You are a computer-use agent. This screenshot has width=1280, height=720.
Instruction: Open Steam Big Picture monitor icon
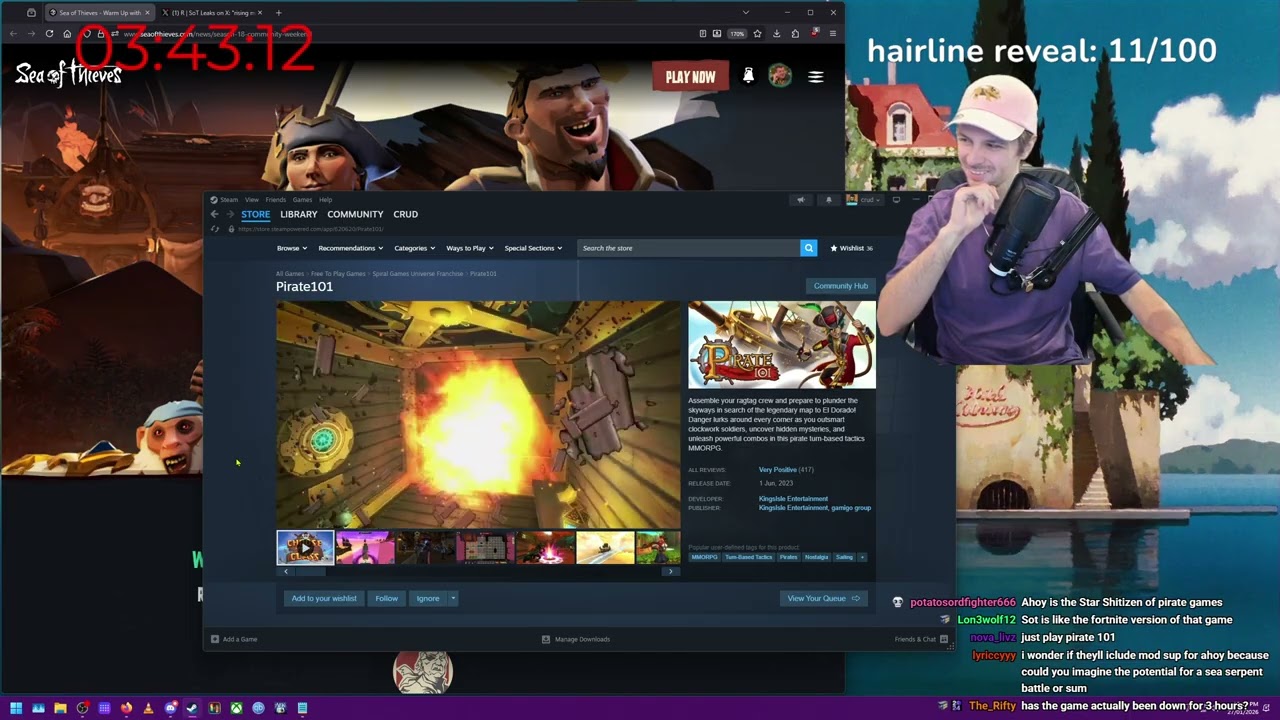tap(896, 200)
